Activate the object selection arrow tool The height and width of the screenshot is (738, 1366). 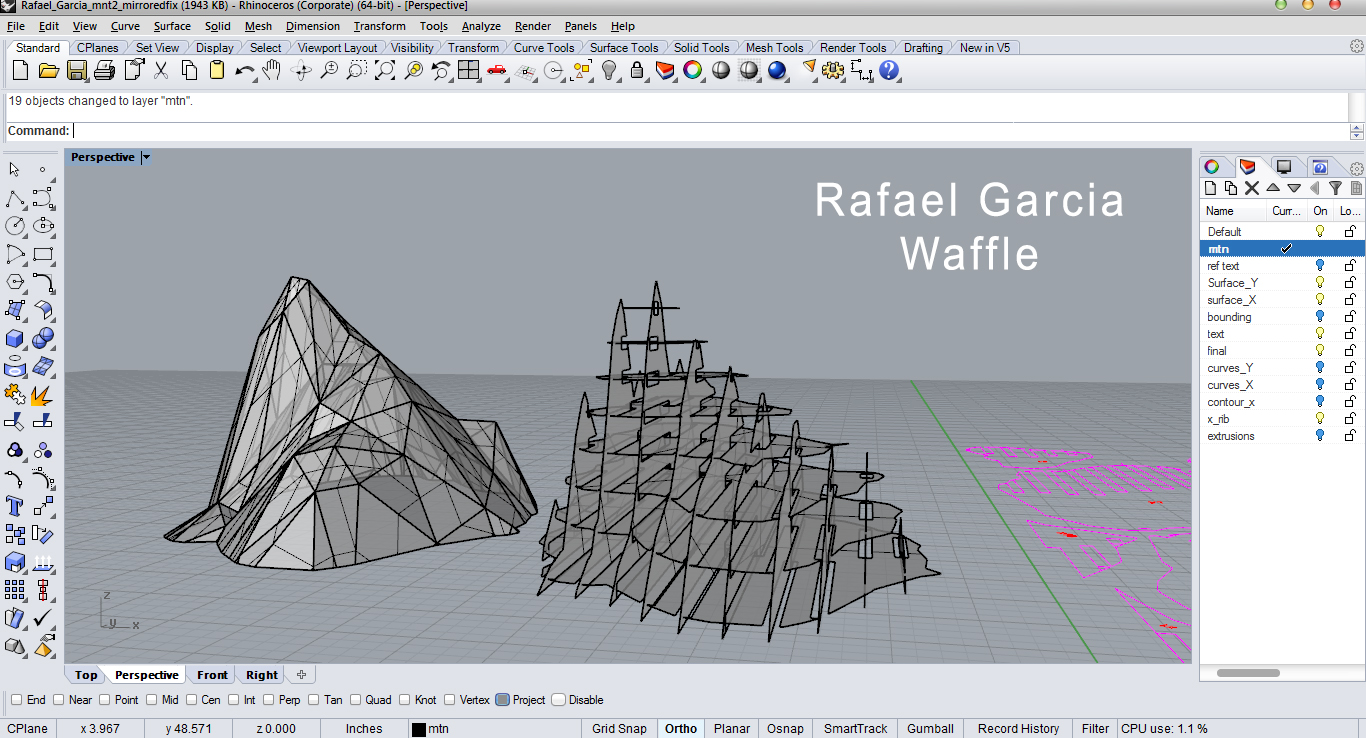(x=14, y=169)
